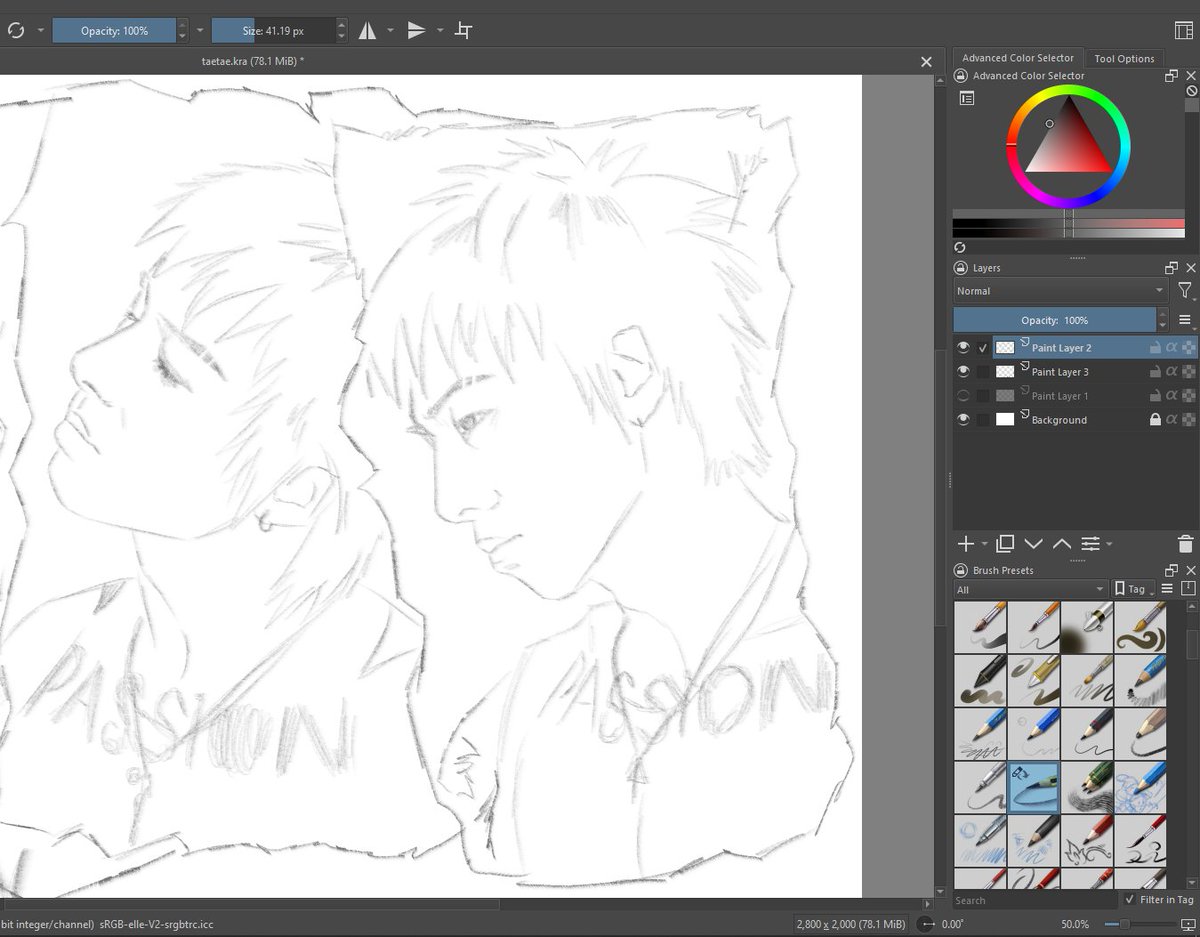Lock the Advanced Color Selector docker
The width and height of the screenshot is (1200, 937).
[x=961, y=76]
